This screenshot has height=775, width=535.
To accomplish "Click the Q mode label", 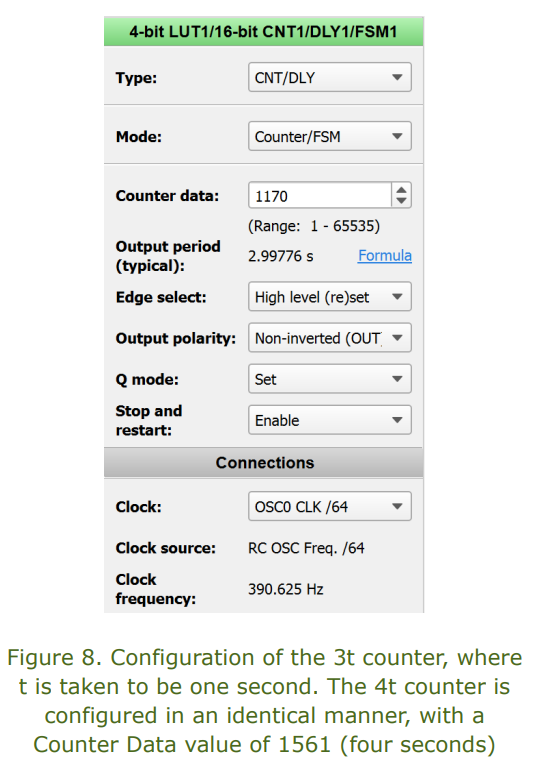I will click(147, 380).
